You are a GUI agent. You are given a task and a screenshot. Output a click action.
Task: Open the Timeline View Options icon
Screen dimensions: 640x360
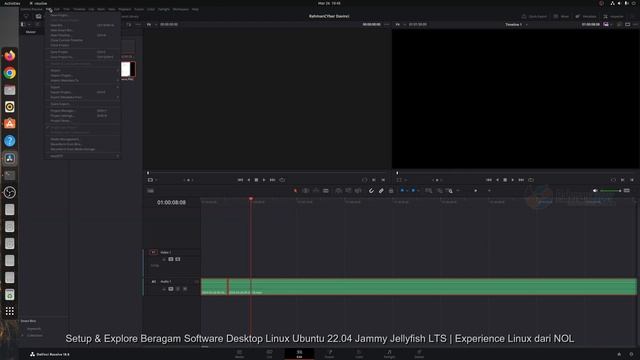(x=151, y=191)
